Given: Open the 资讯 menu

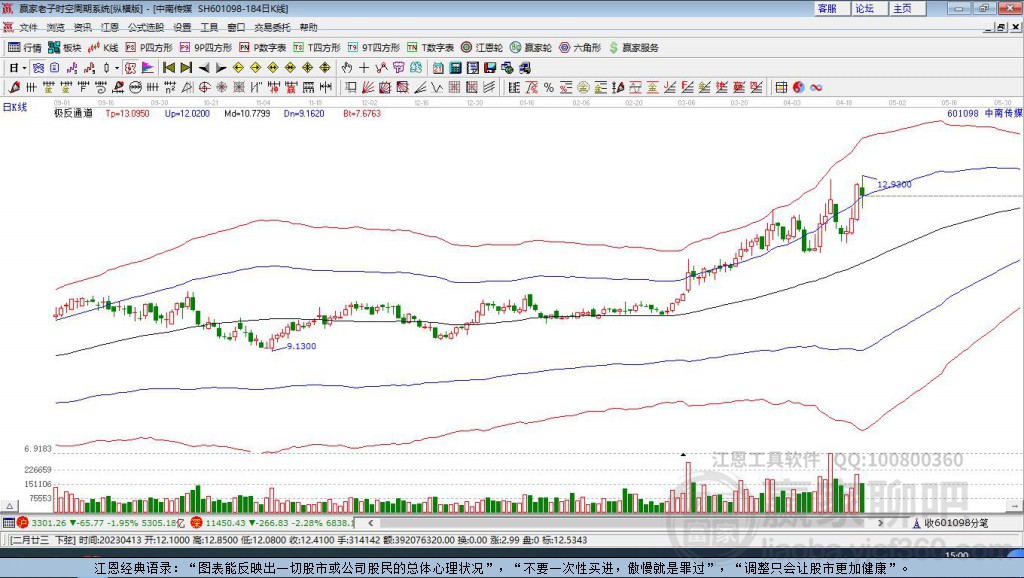Looking at the screenshot, I should (82, 27).
